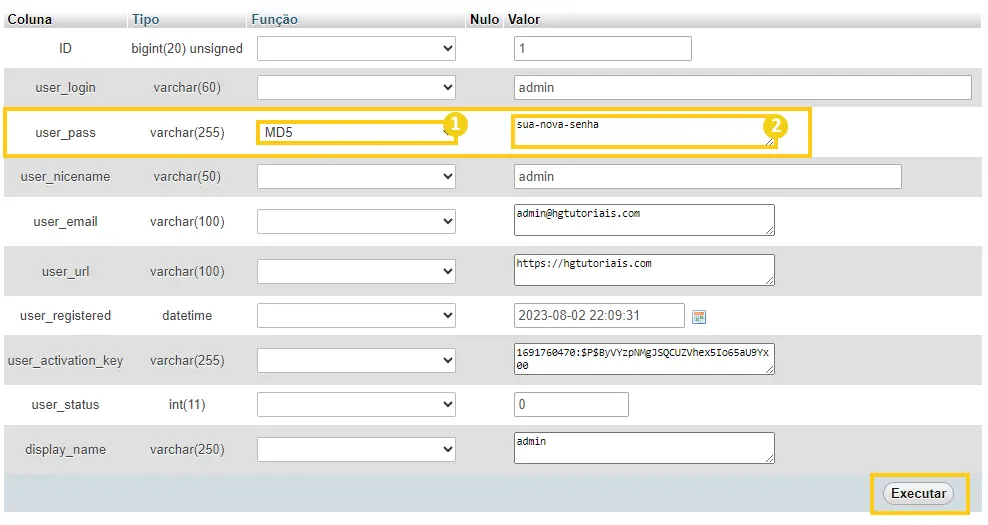The width and height of the screenshot is (988, 525).
Task: Click the Valor header label
Action: [524, 20]
